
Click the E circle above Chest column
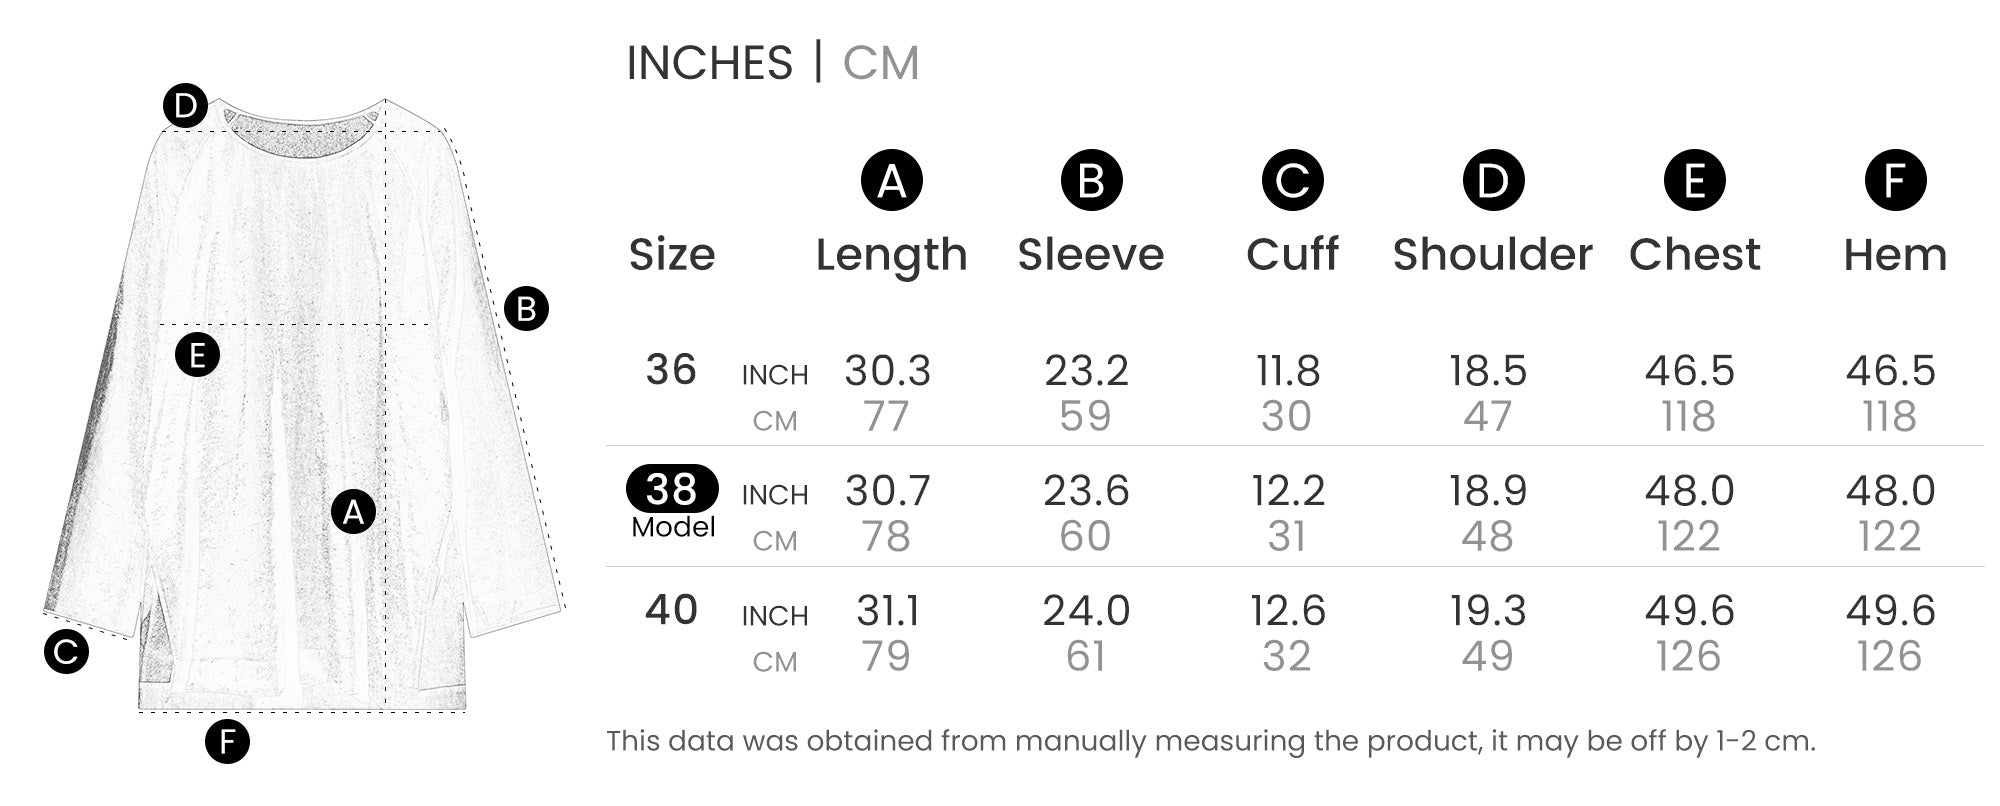[x=1694, y=181]
